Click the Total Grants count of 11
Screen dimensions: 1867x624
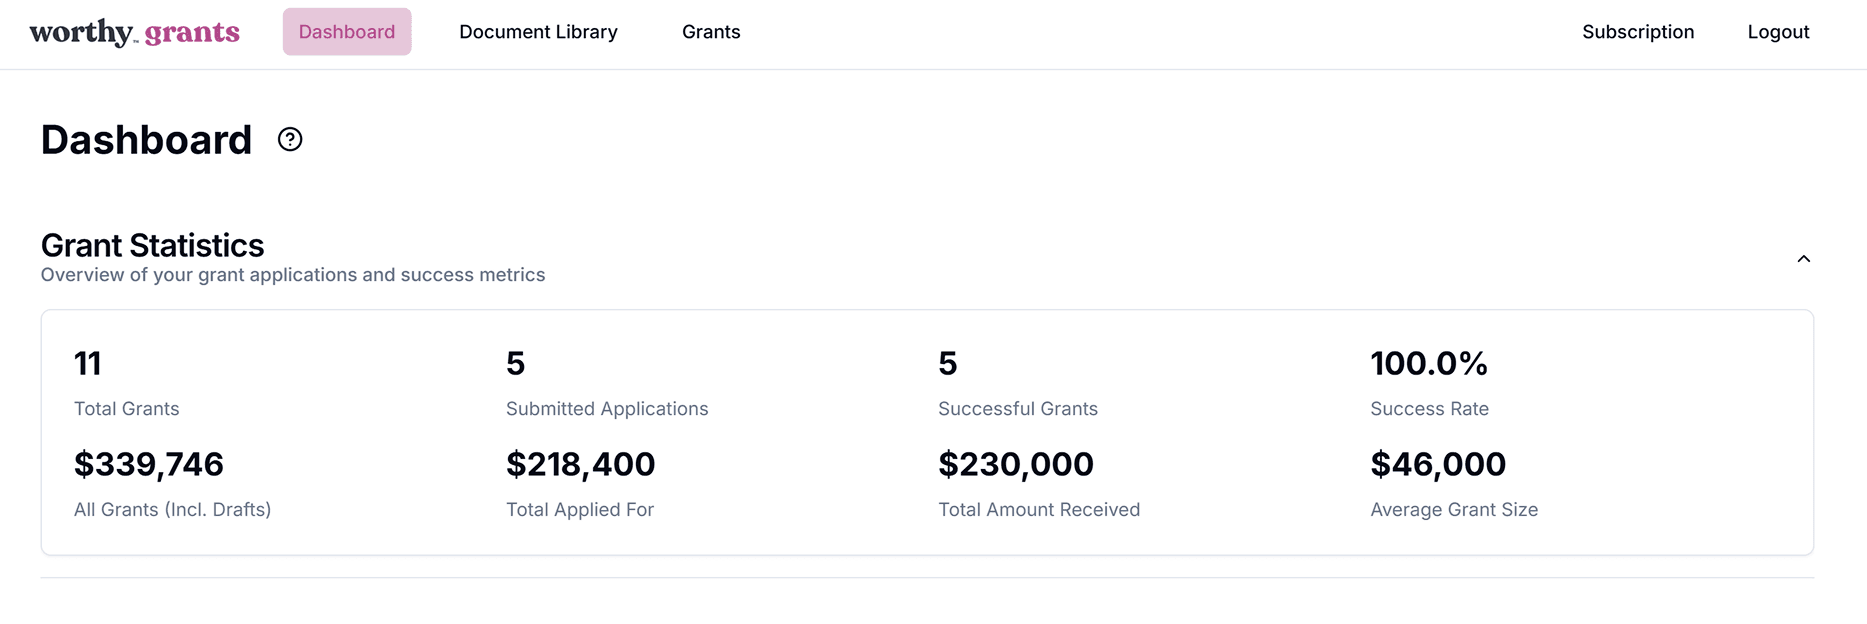tap(88, 363)
